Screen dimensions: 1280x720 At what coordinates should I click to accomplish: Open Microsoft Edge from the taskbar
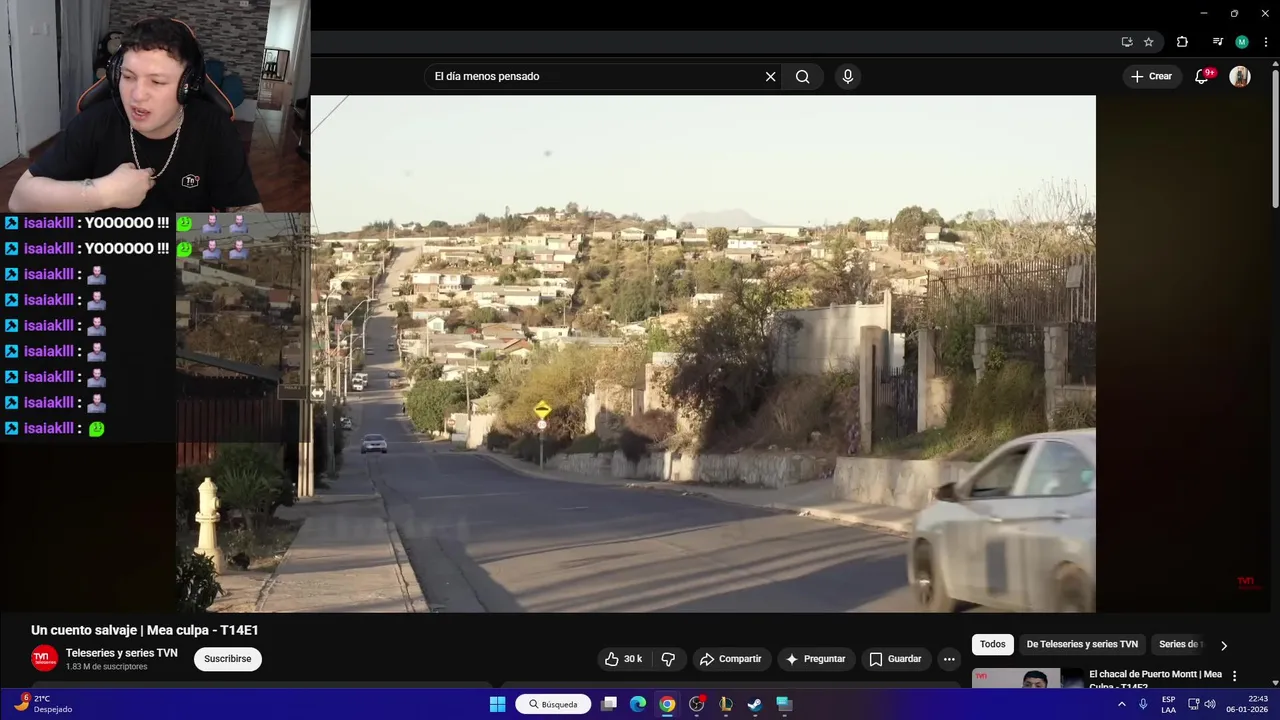[638, 704]
